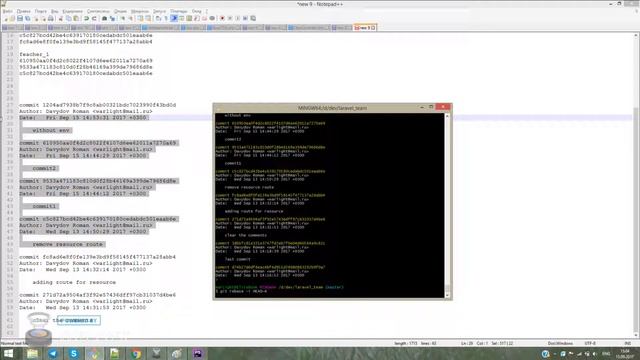Viewport: 640px width, 360px height.
Task: Click the git rebase command line in terminal
Action: (x=242, y=291)
